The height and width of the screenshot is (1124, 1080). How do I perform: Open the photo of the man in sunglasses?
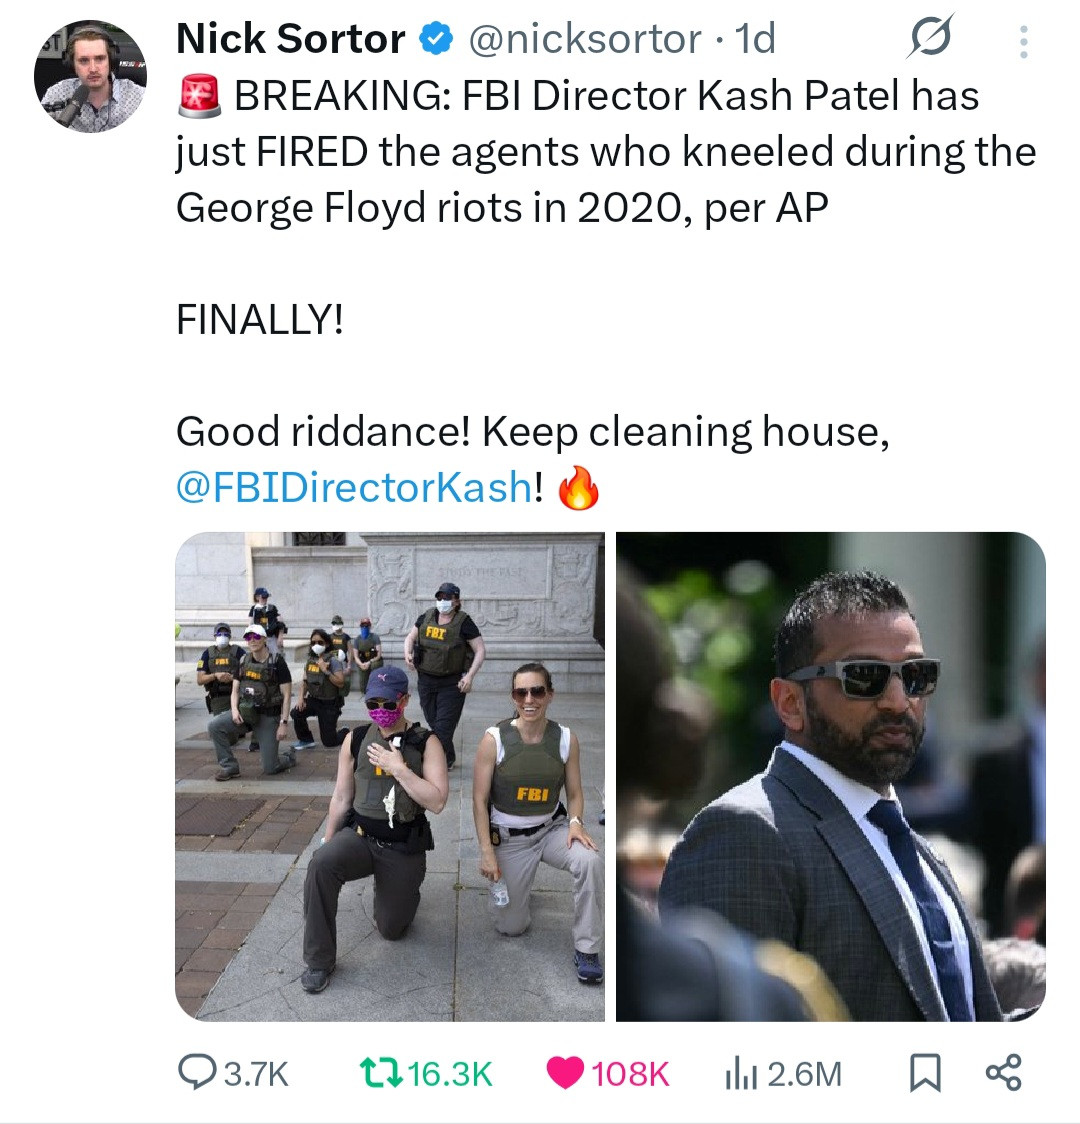830,776
